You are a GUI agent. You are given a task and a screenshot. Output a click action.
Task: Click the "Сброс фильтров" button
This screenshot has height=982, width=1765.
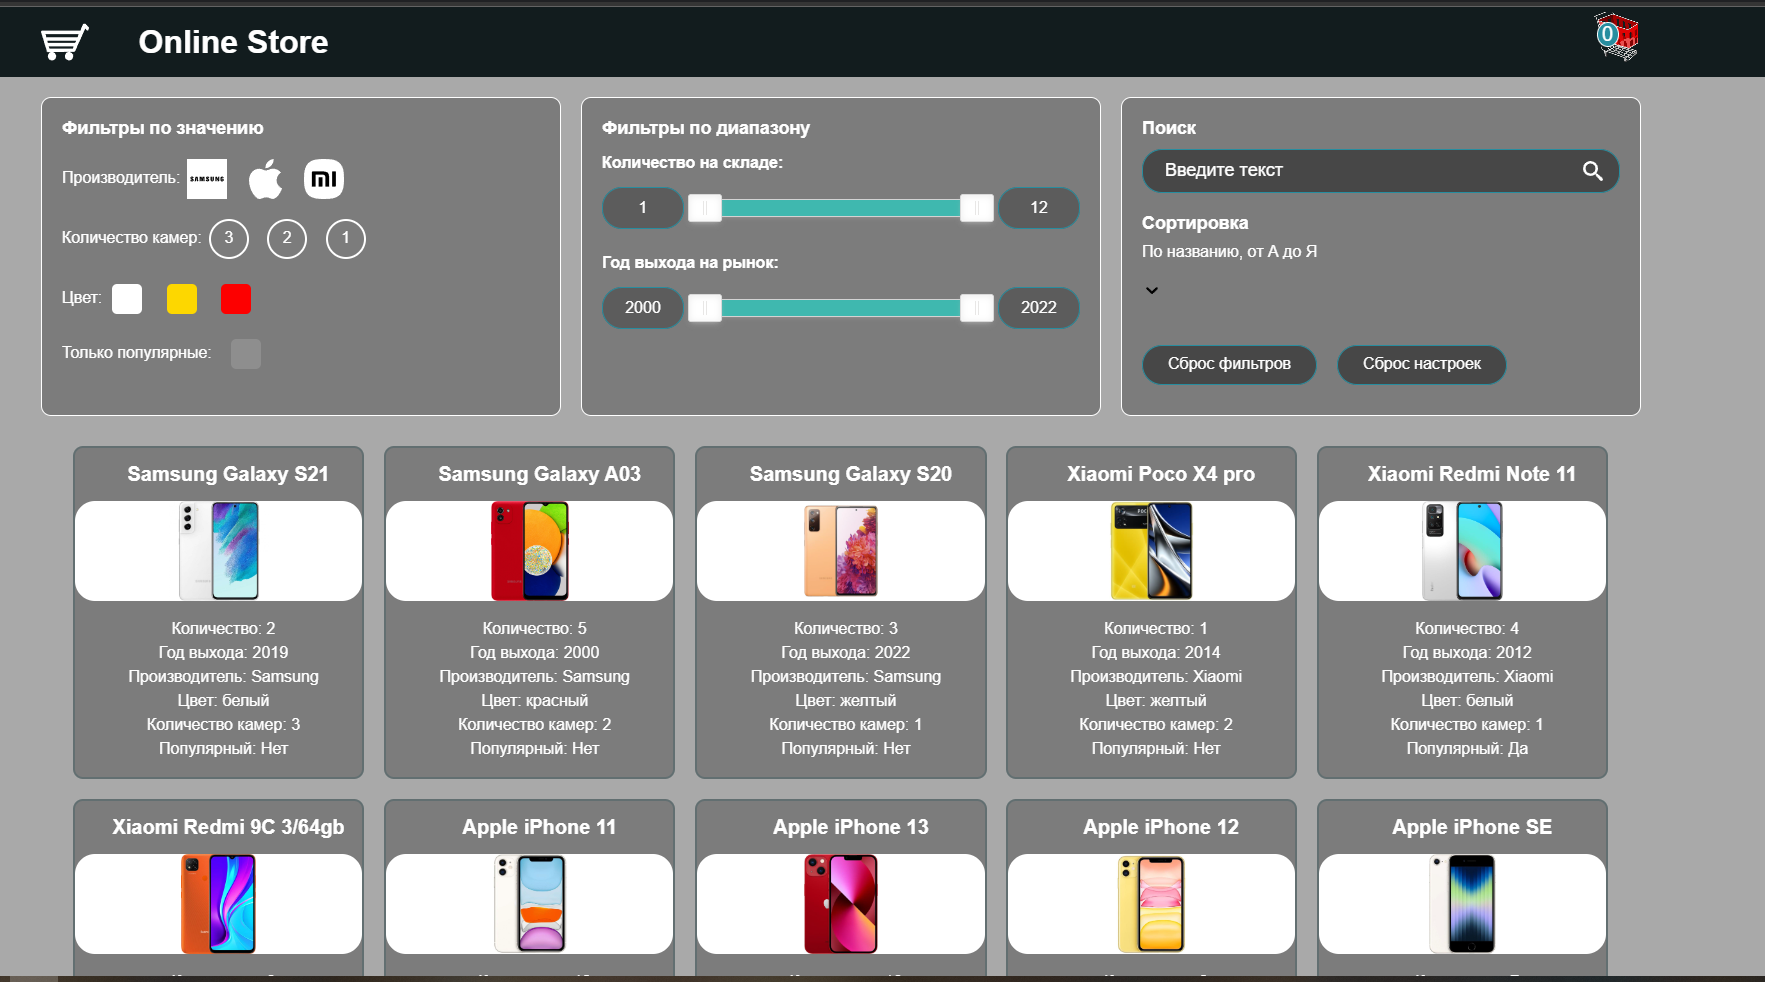[x=1229, y=364]
